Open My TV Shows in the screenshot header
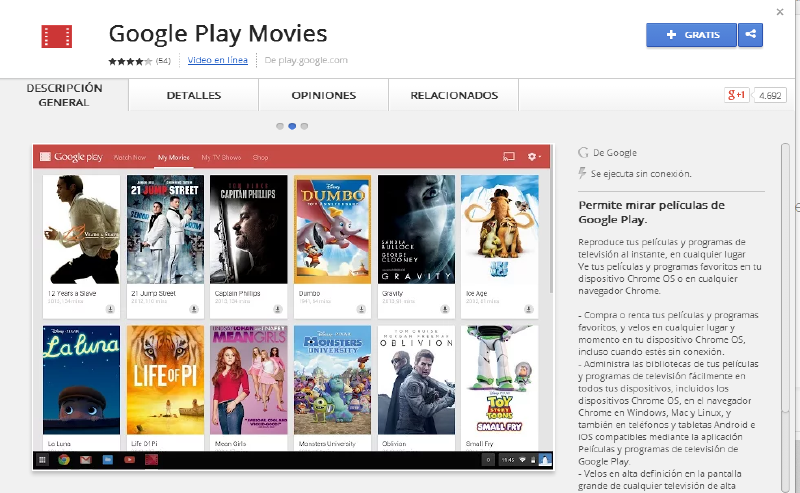 [221, 157]
